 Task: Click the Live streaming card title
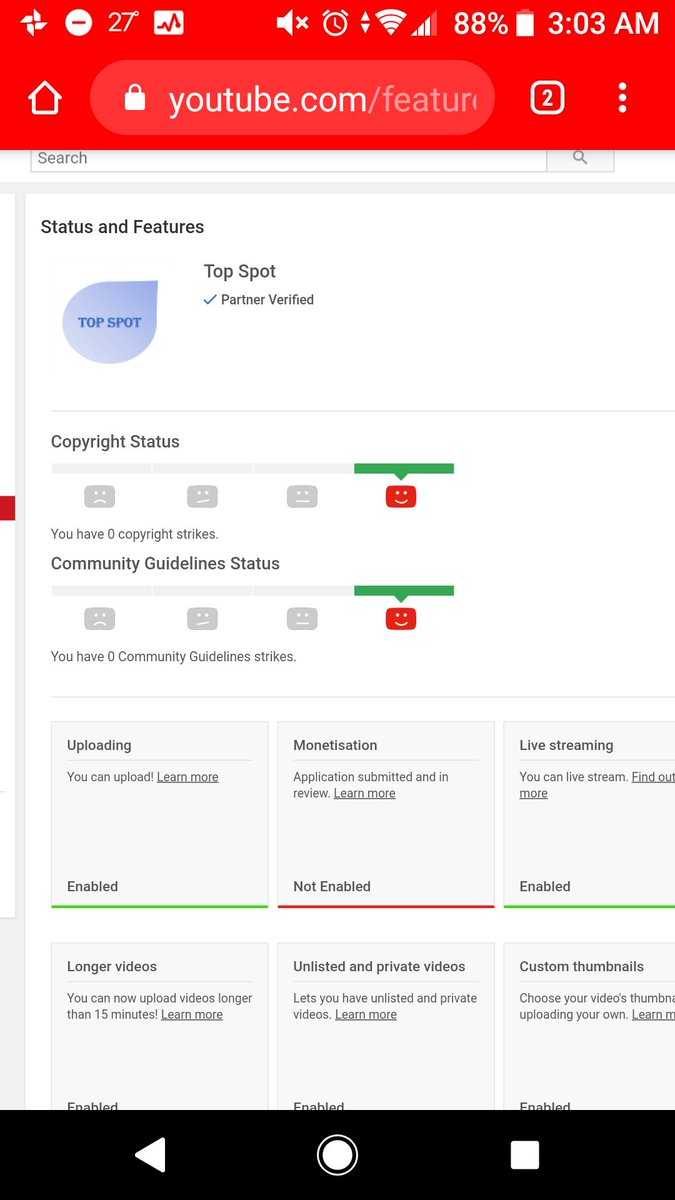pos(566,745)
